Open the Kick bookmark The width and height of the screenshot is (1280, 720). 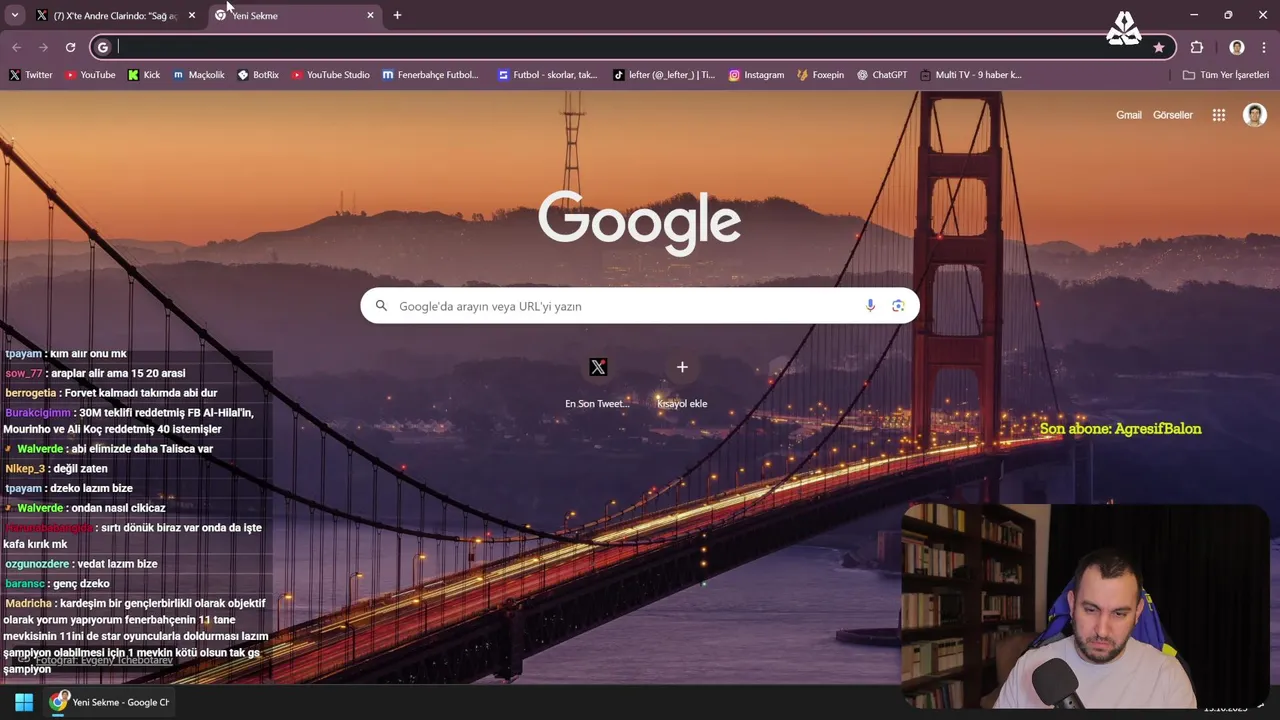(144, 75)
